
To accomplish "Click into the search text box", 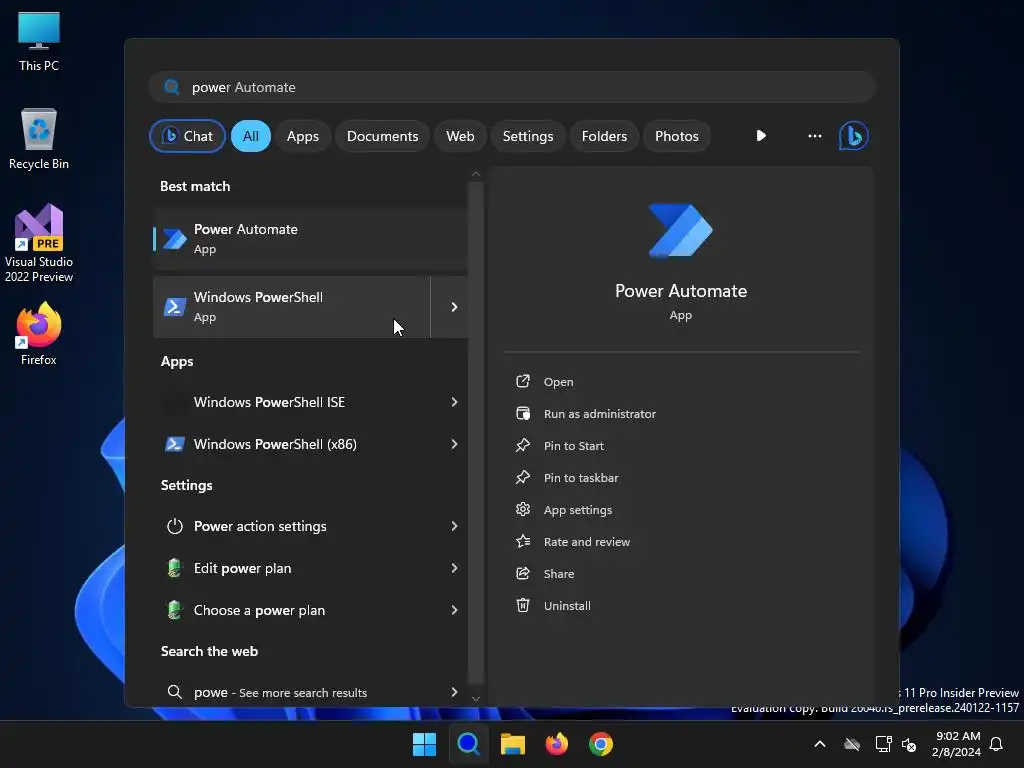I will [512, 87].
